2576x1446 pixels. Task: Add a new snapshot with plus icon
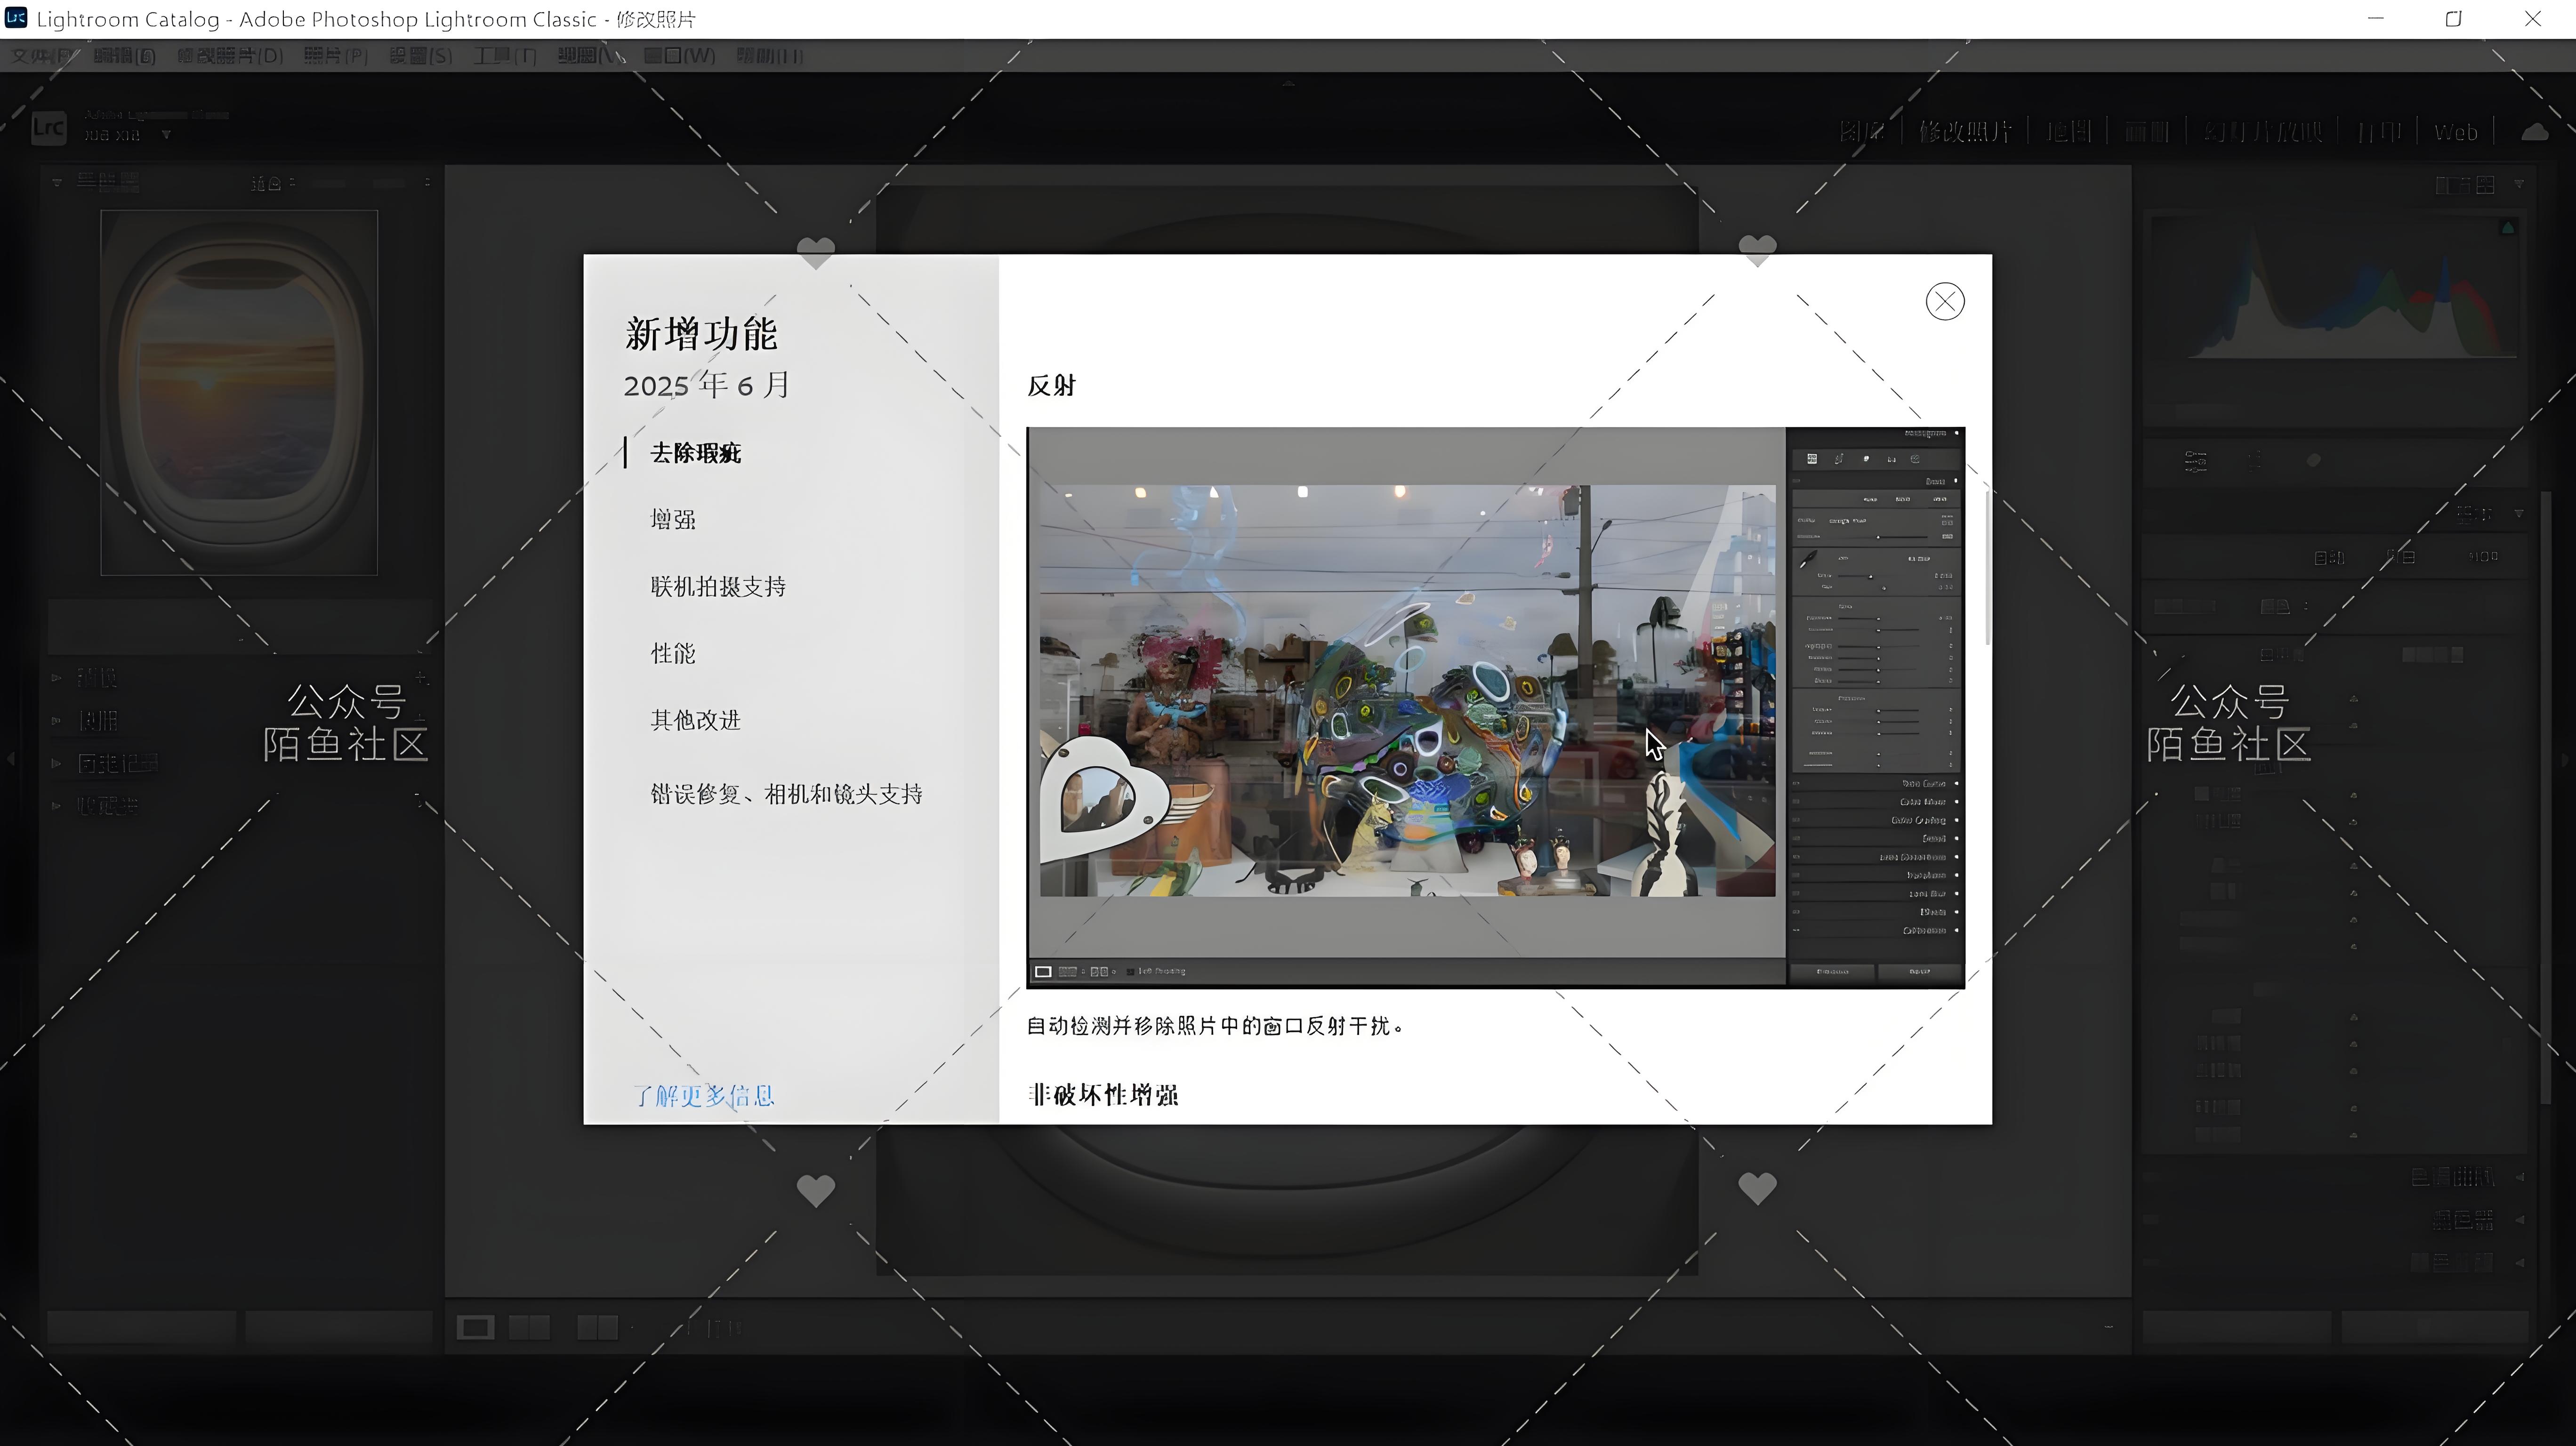[x=421, y=718]
